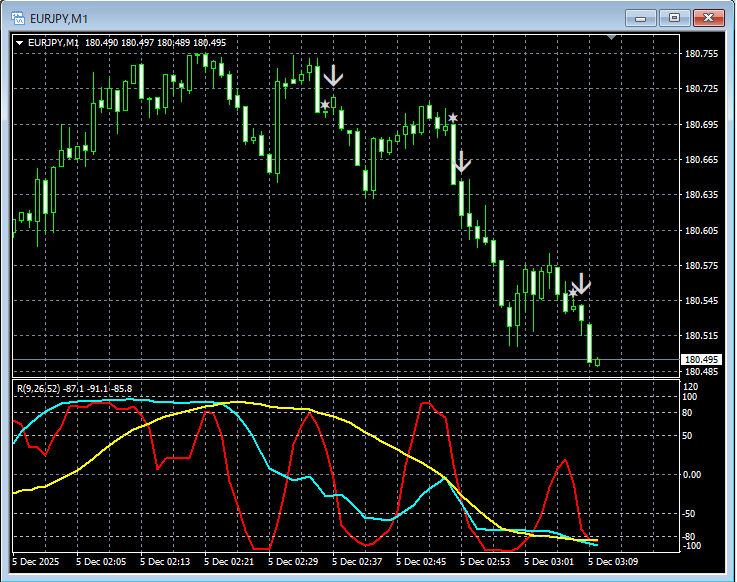
Task: Click the first down arrow signal near 02:29
Action: [333, 75]
